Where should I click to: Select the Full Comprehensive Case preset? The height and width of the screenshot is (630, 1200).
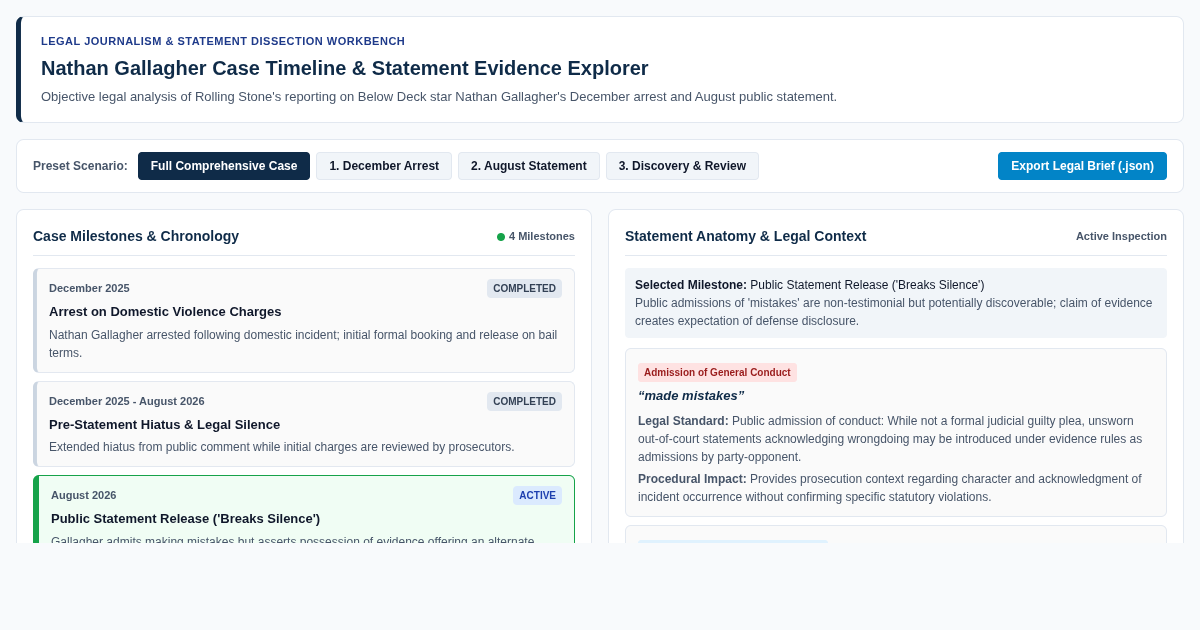pyautogui.click(x=224, y=166)
